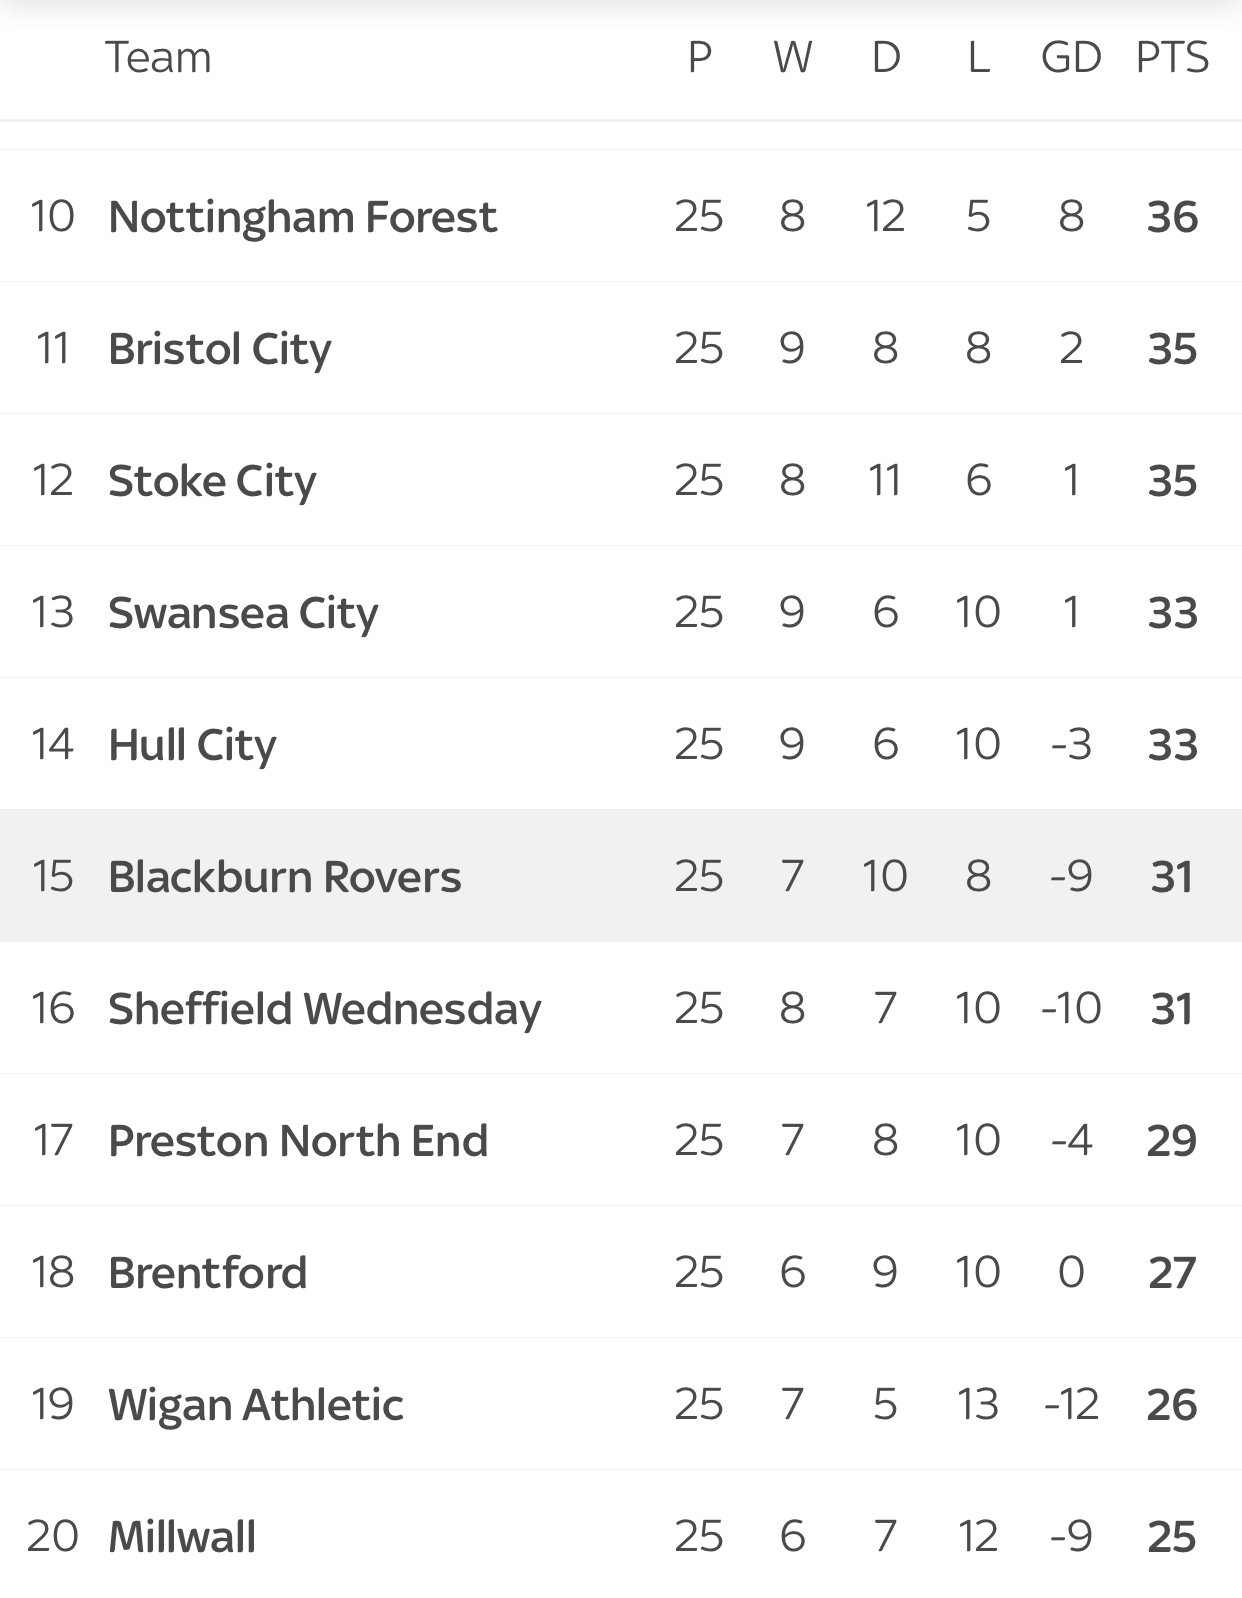
Task: Select the W column header
Action: pyautogui.click(x=792, y=58)
